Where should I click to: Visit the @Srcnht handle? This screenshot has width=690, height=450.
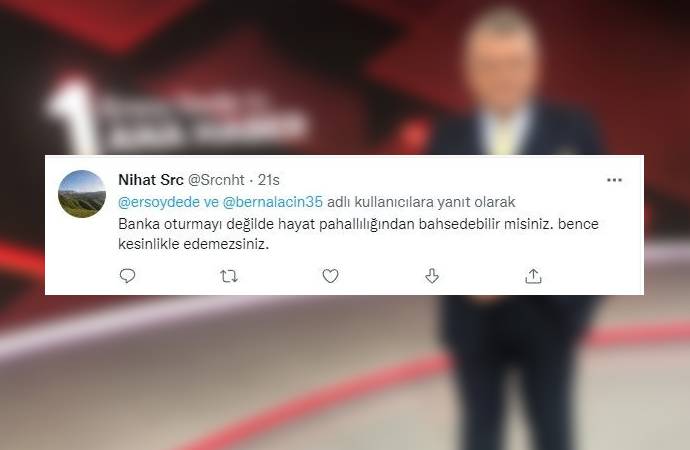(216, 180)
